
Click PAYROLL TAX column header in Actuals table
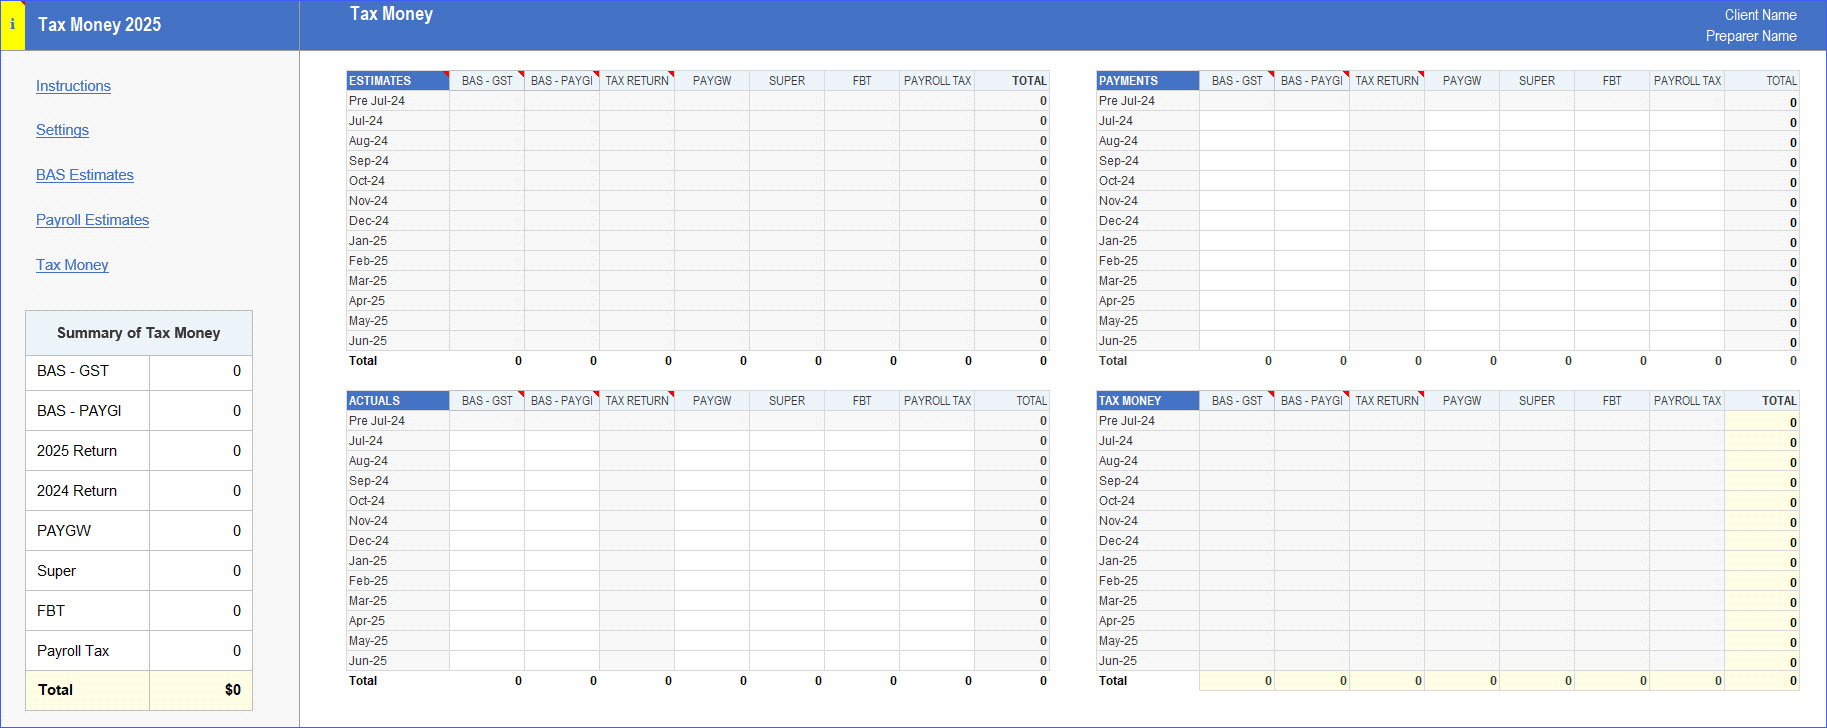pos(937,401)
